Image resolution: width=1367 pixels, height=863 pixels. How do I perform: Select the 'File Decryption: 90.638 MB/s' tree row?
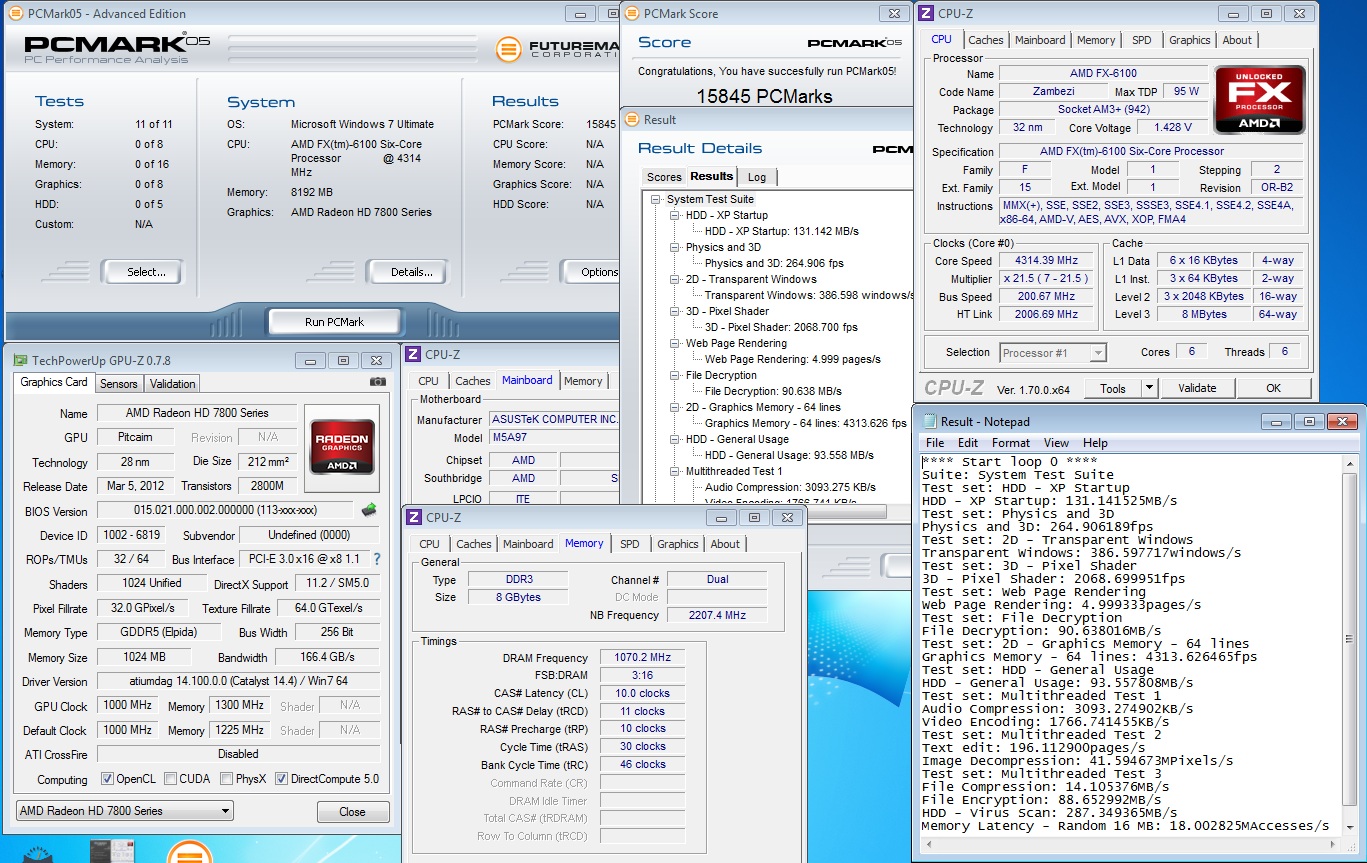pos(773,391)
